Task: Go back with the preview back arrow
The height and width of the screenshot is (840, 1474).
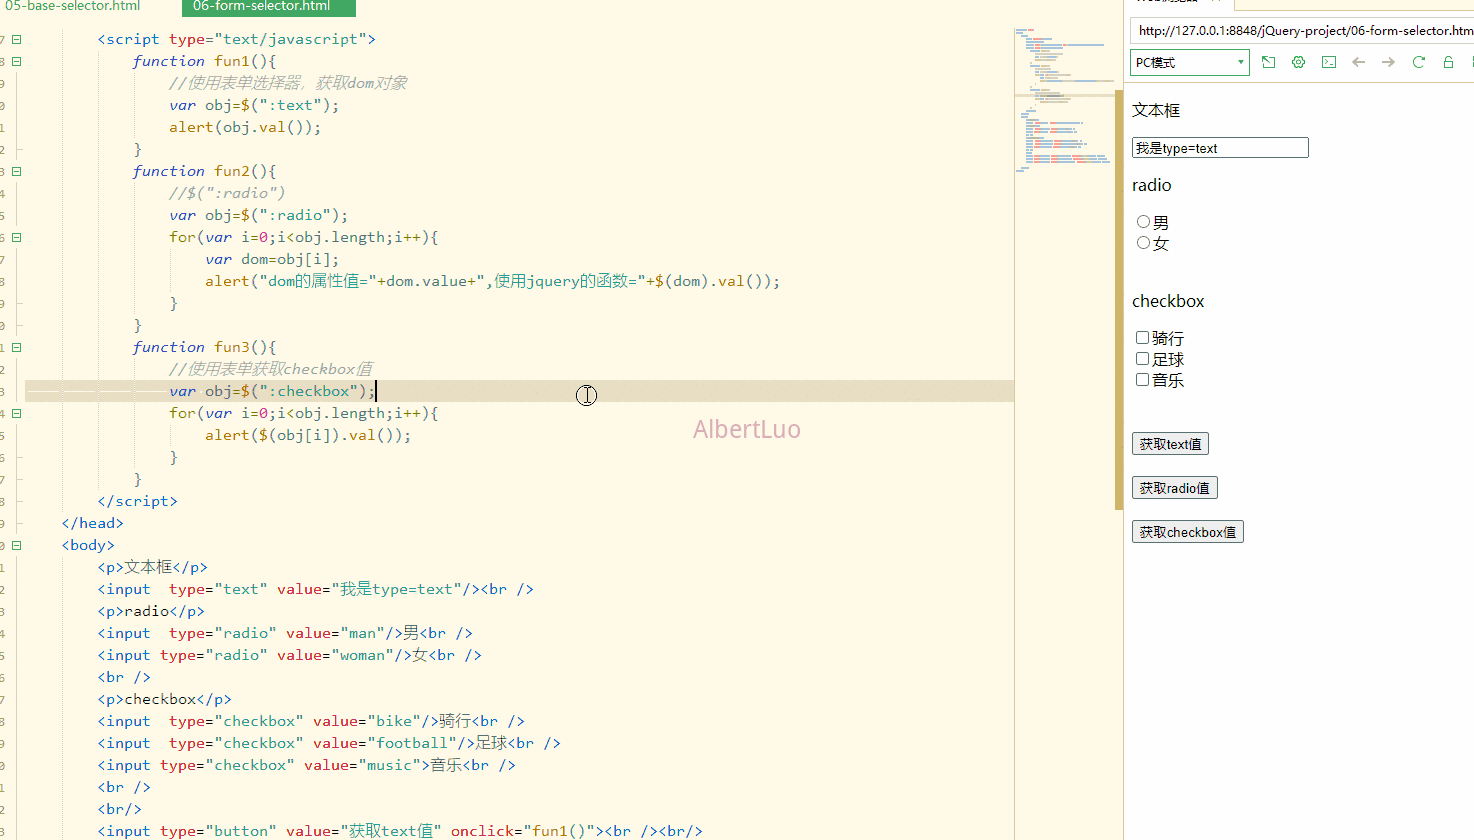Action: 1358,62
